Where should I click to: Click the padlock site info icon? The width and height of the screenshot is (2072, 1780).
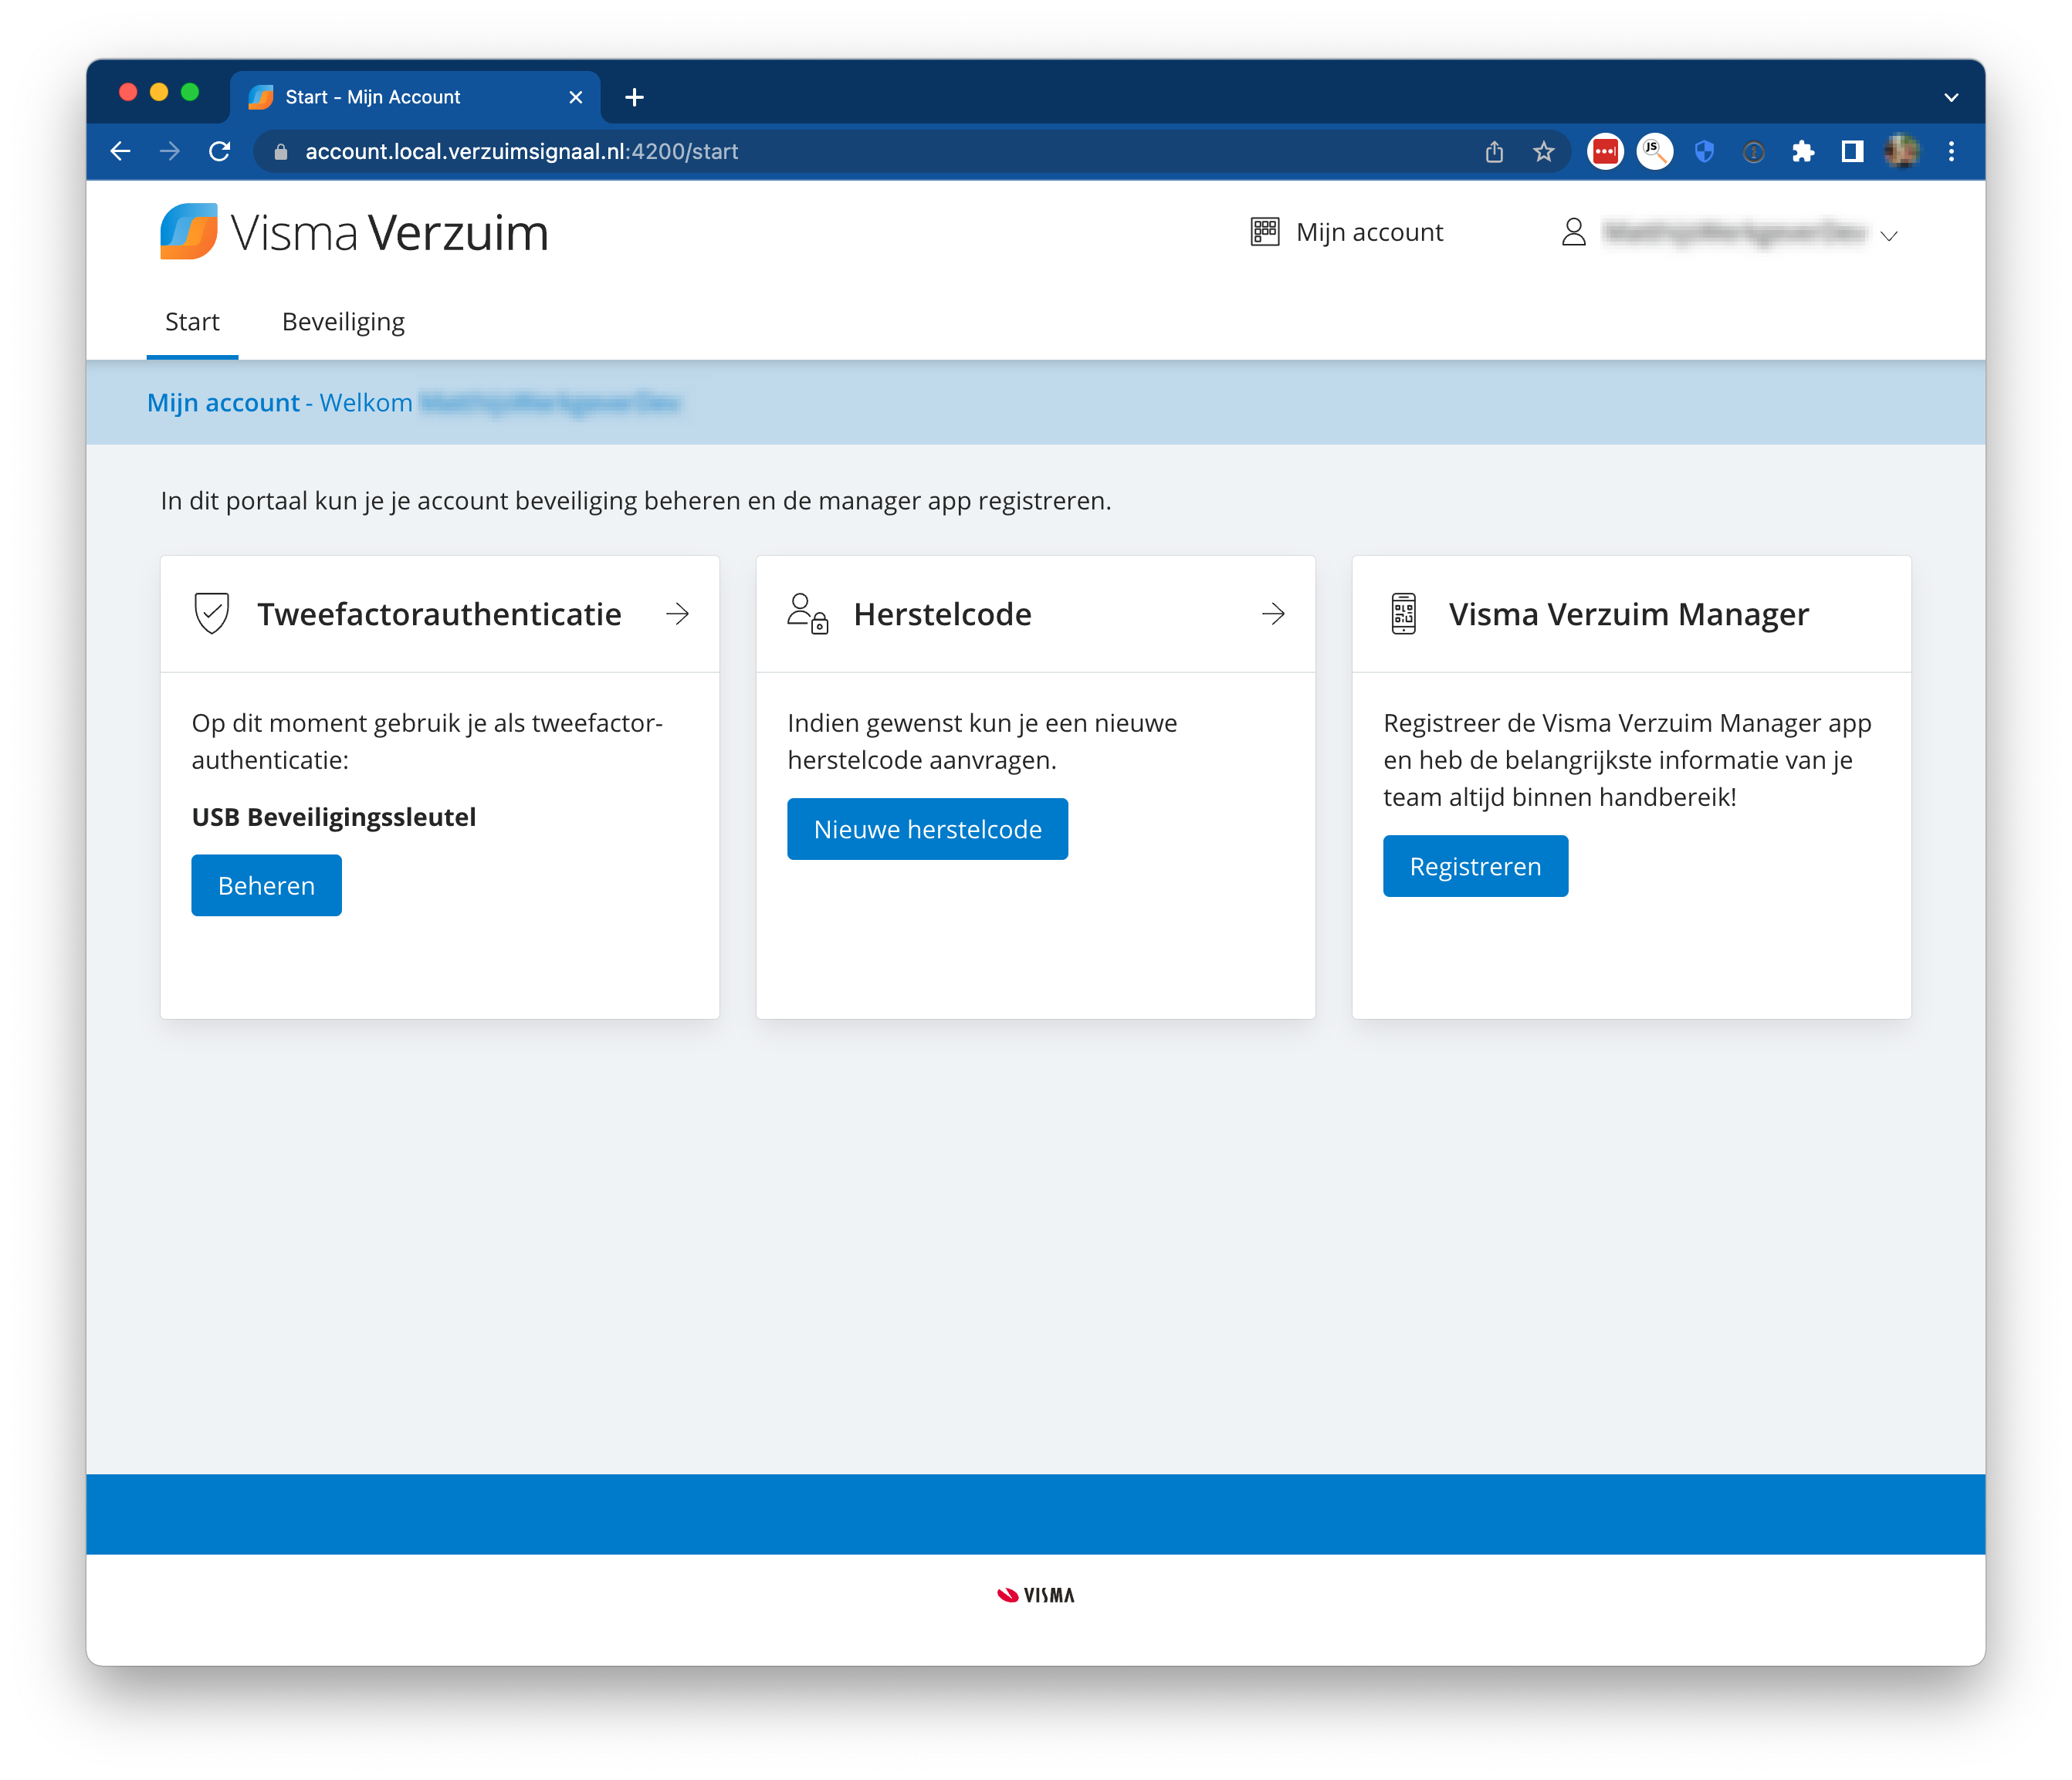click(281, 151)
